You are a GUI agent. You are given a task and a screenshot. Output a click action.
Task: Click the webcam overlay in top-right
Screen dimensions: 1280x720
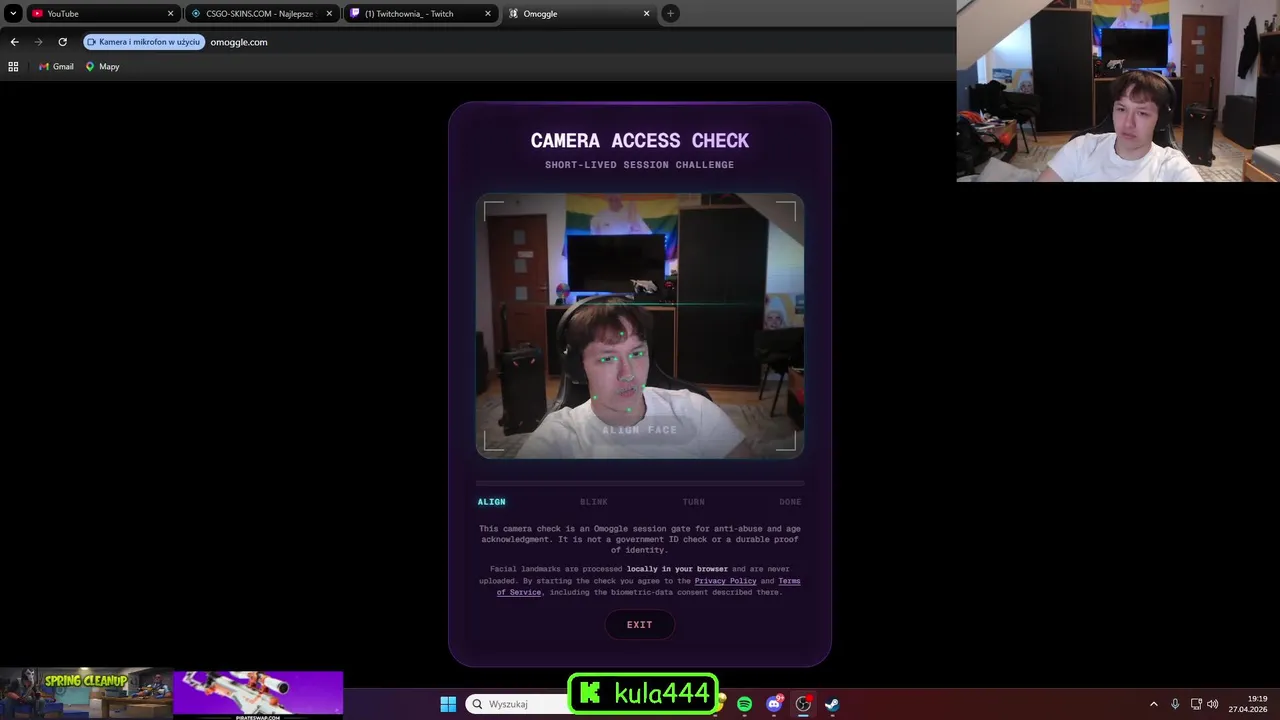(x=1118, y=90)
